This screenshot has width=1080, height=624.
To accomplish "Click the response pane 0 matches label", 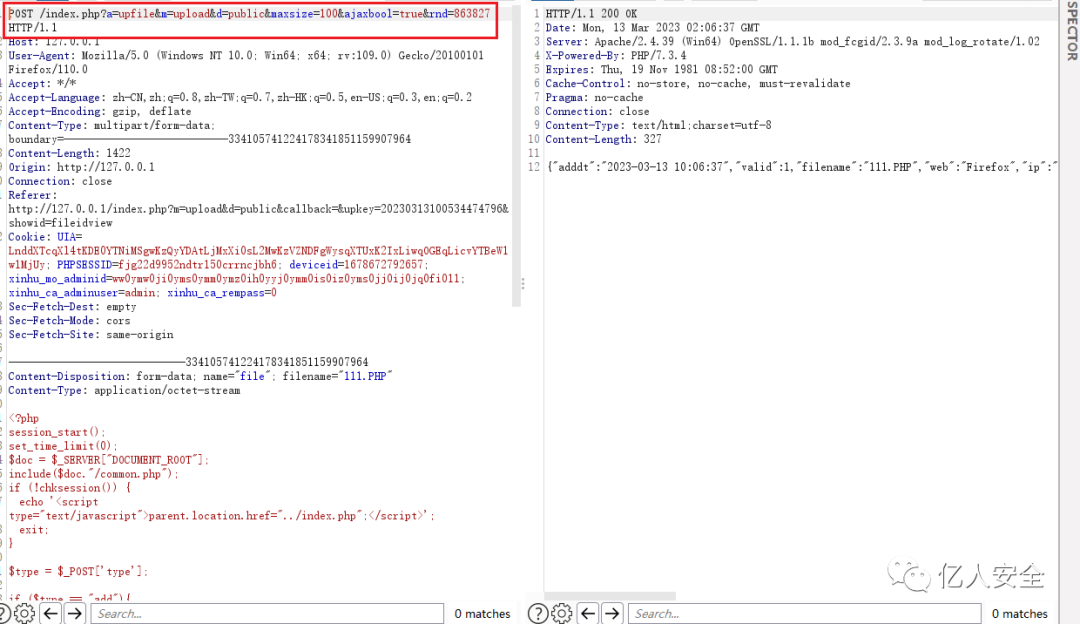I will pyautogui.click(x=1019, y=613).
